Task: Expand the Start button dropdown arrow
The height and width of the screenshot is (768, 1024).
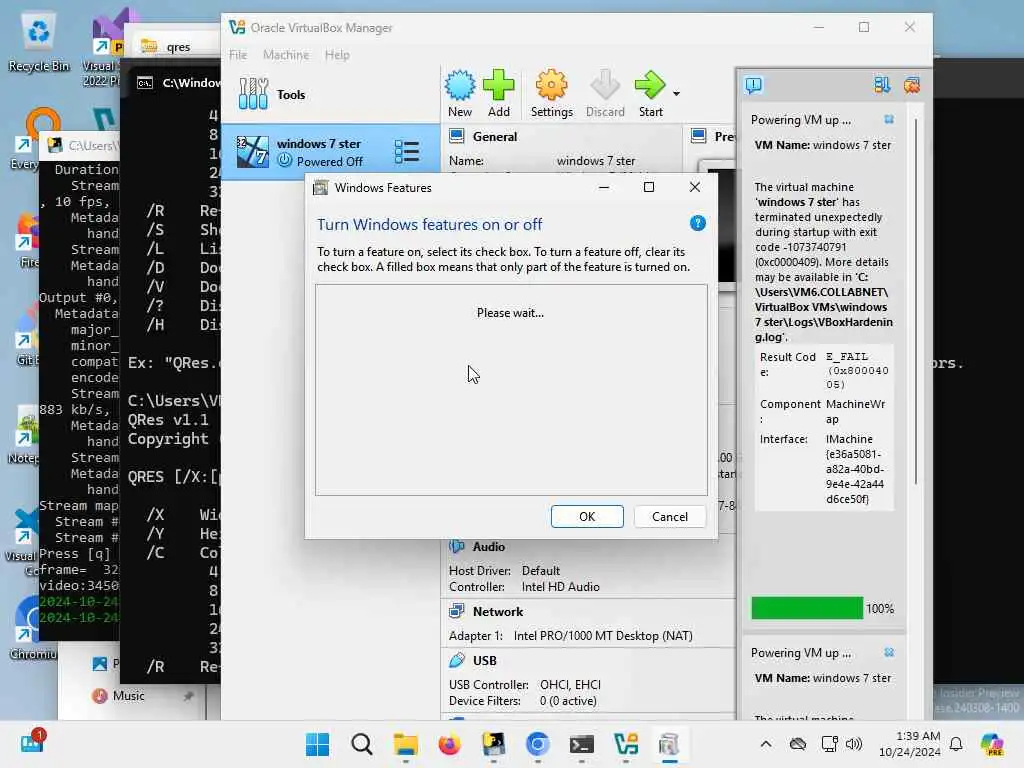Action: point(677,94)
